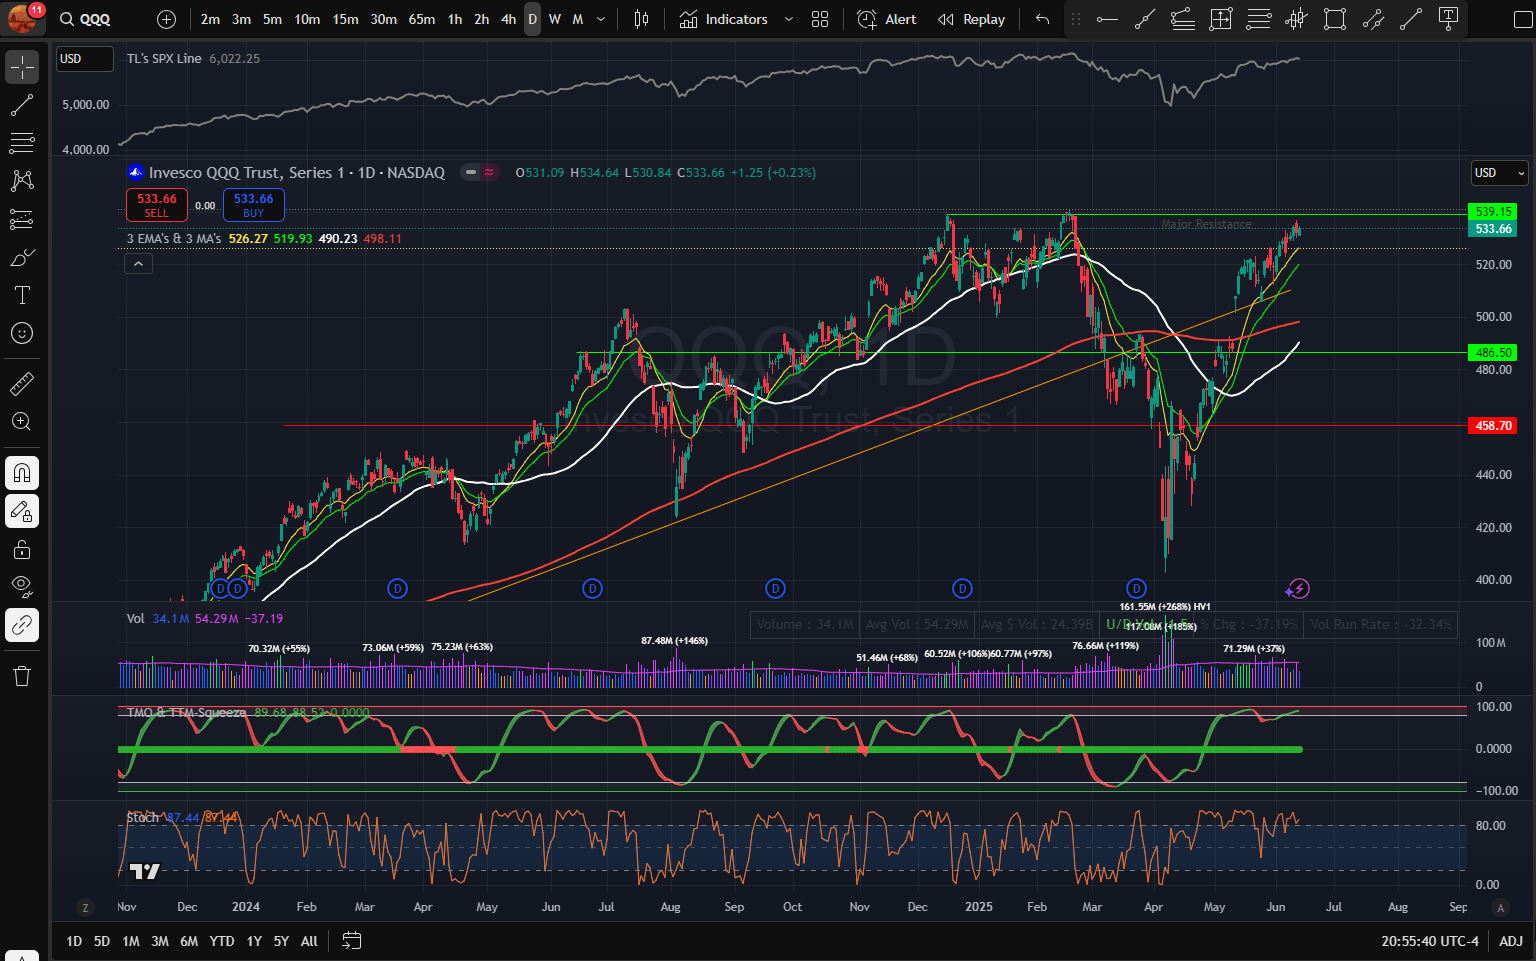
Task: Switch to the 4h interval
Action: 509,19
